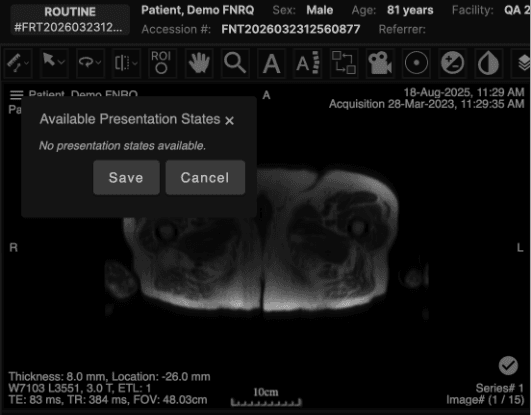Open the series layout swap tool
This screenshot has width=531, height=415.
tap(344, 63)
